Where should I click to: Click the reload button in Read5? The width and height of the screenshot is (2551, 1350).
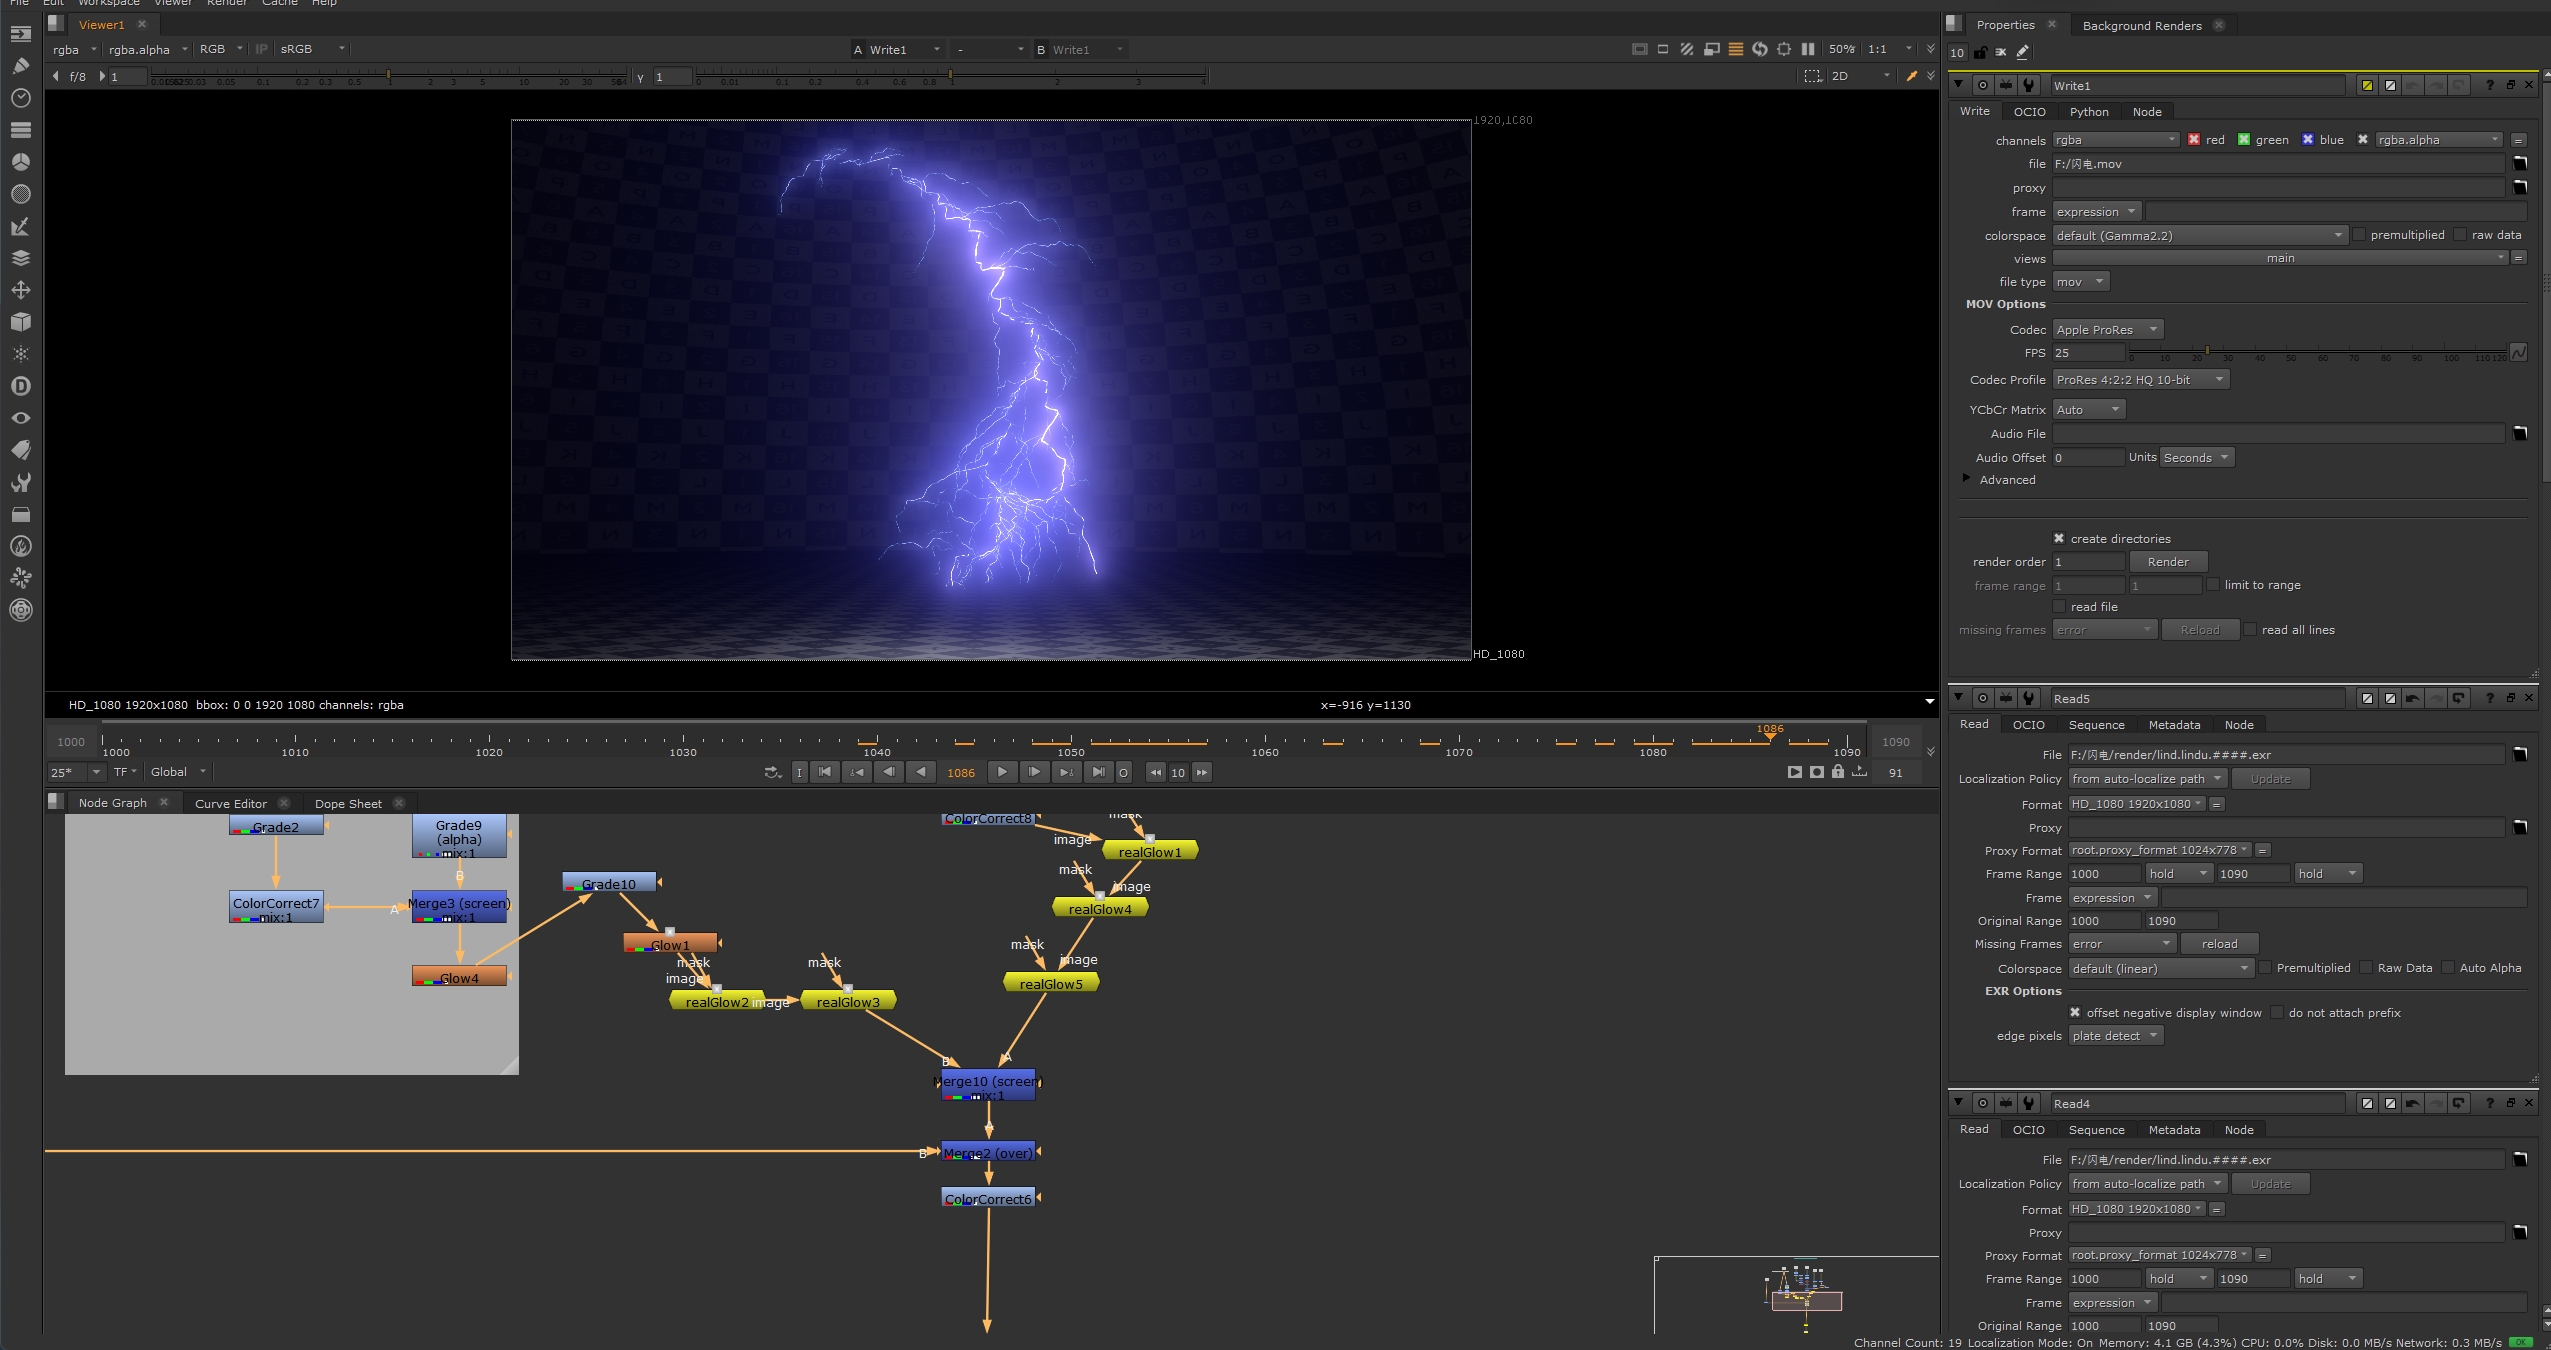[2218, 944]
